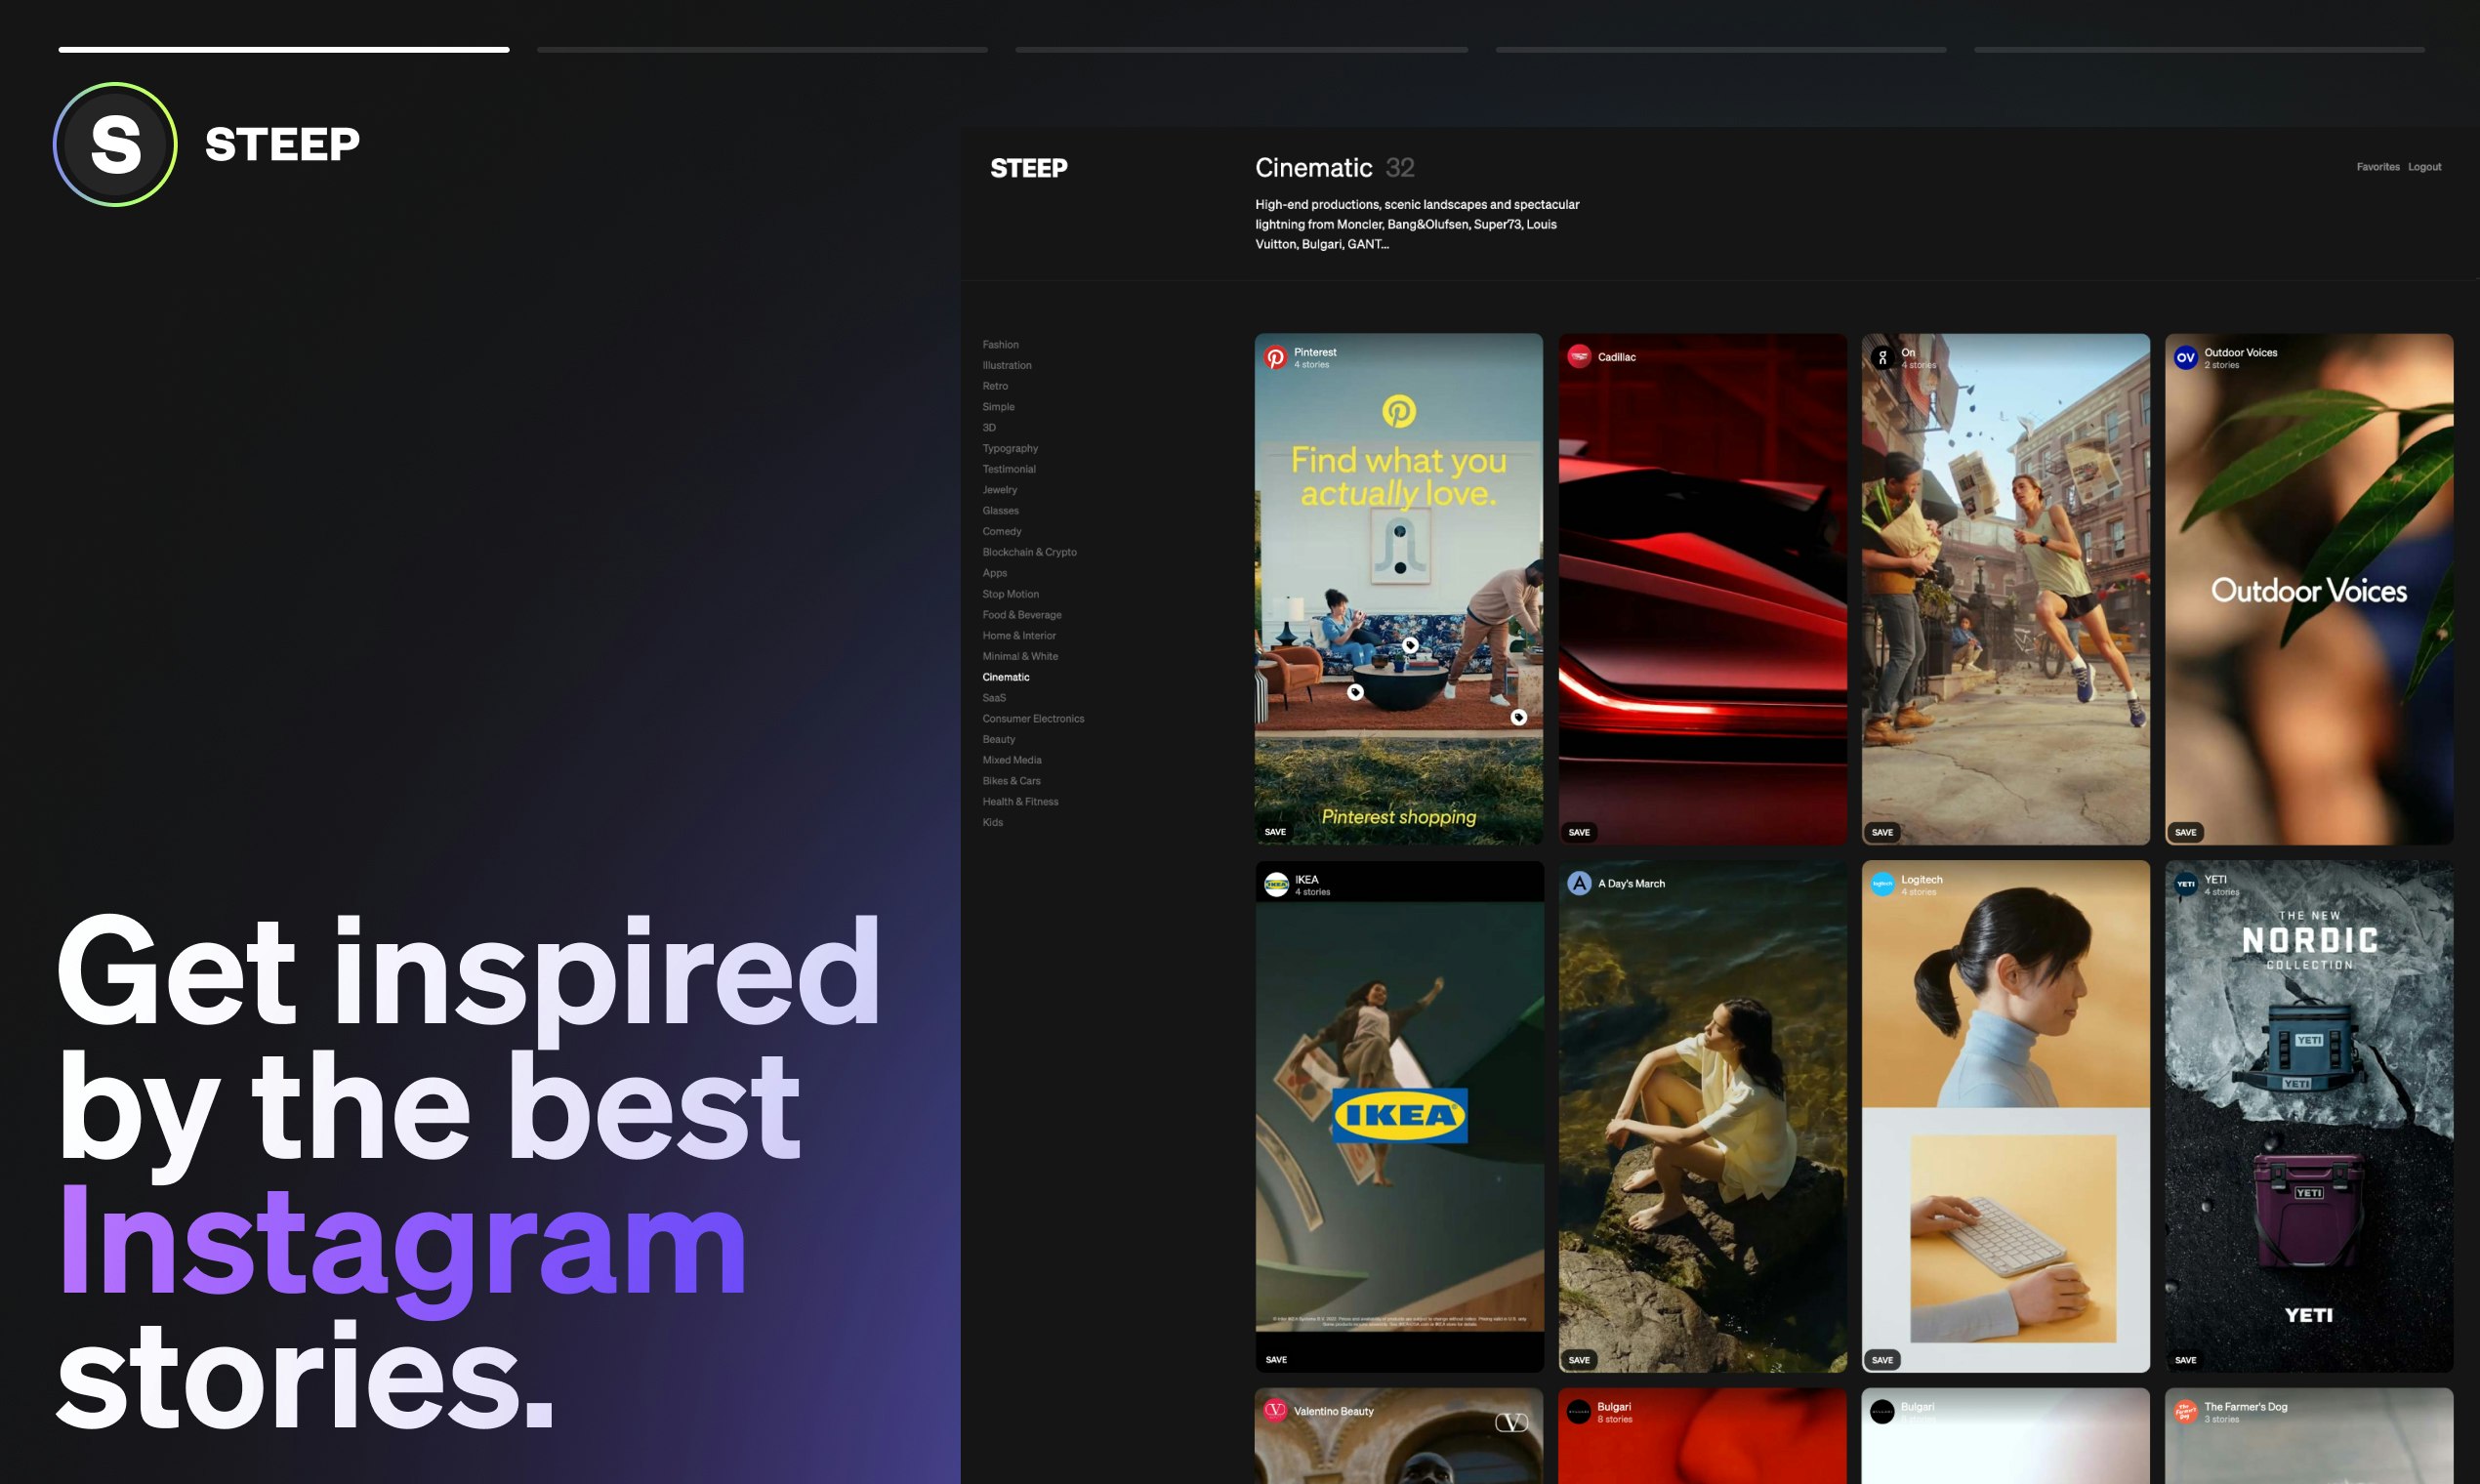The width and height of the screenshot is (2480, 1484).
Task: Save the IKEA story
Action: pyautogui.click(x=1276, y=1359)
